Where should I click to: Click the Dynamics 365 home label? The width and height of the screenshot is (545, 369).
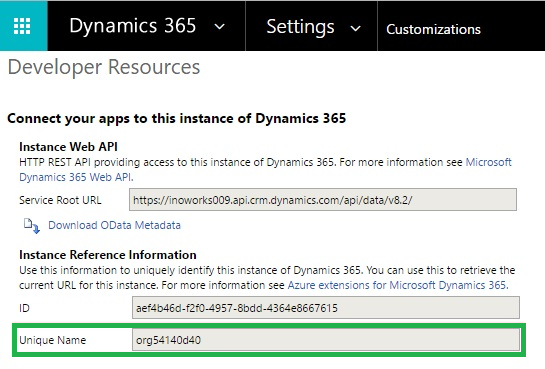tap(133, 26)
